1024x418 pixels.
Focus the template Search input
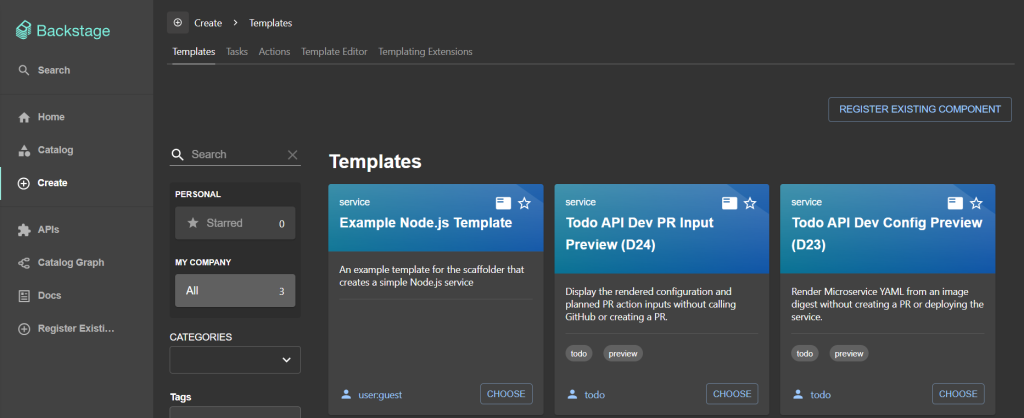tap(236, 155)
